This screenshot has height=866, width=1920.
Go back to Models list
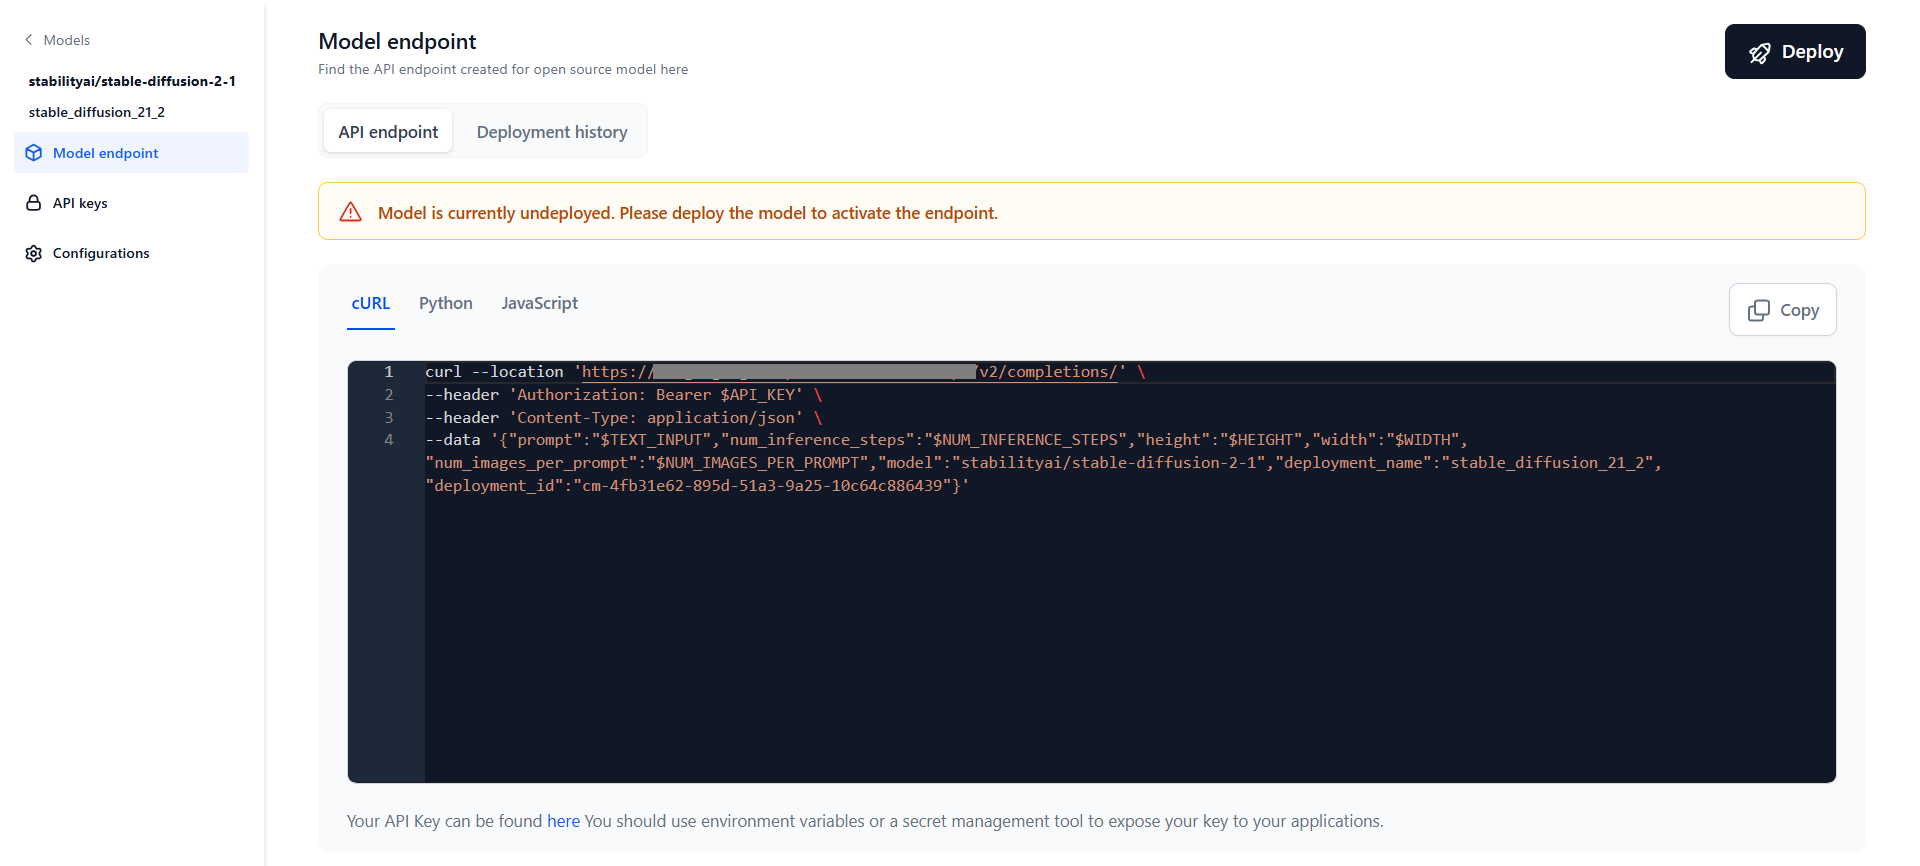57,40
